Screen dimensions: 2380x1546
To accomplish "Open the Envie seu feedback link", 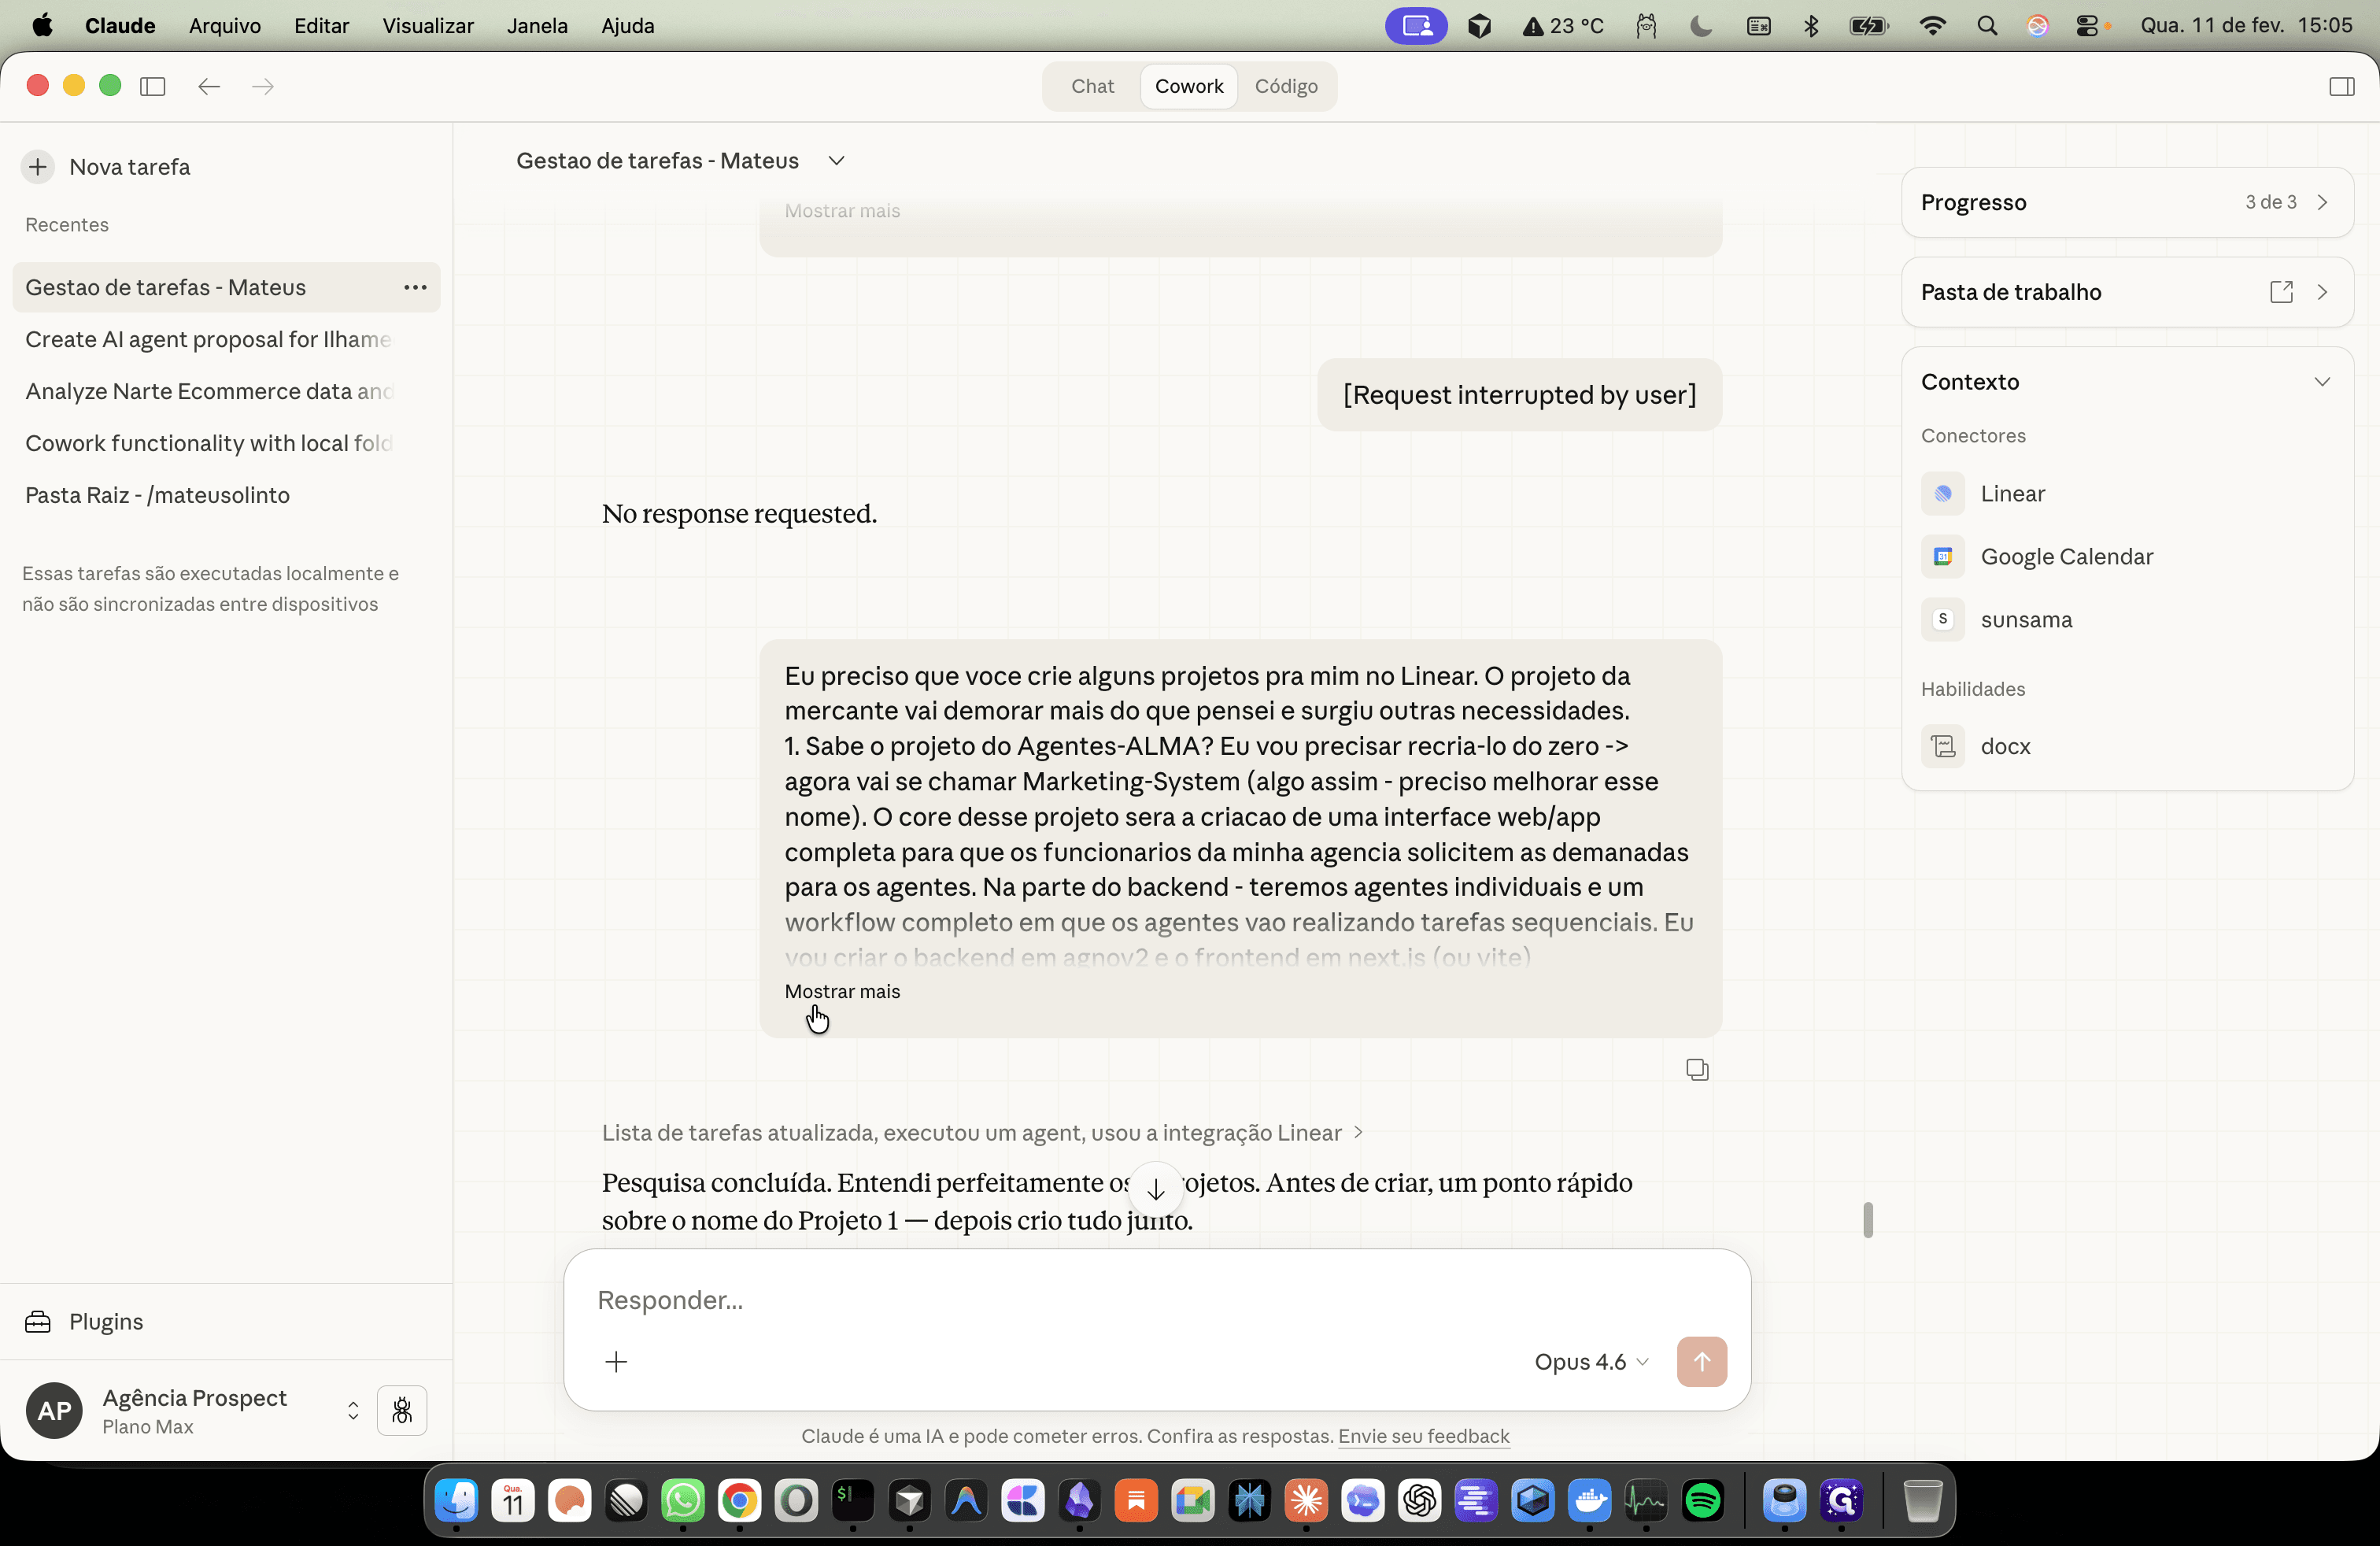I will point(1423,1435).
